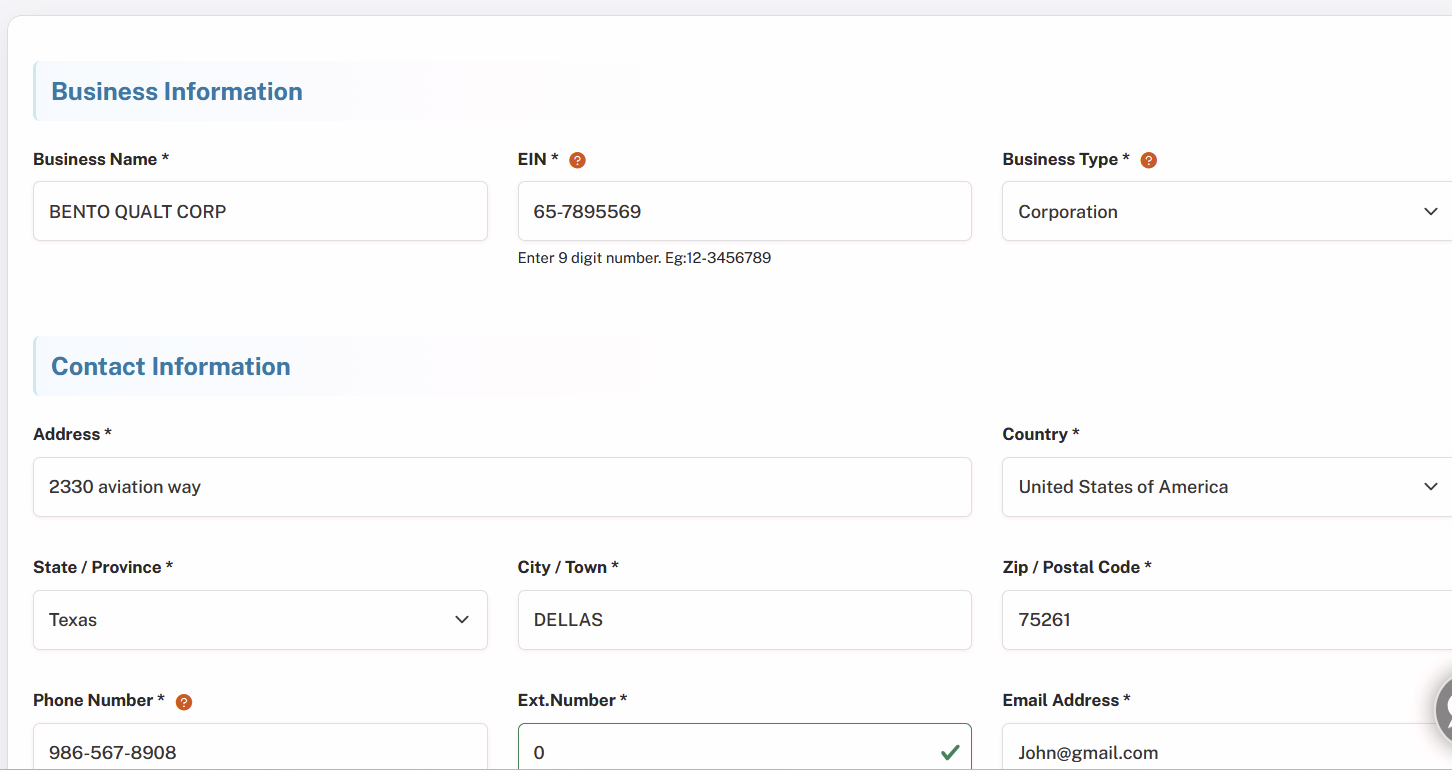Click the 'Enter 9 digit number' hint text
Screen dimensions: 1452x771
[644, 258]
